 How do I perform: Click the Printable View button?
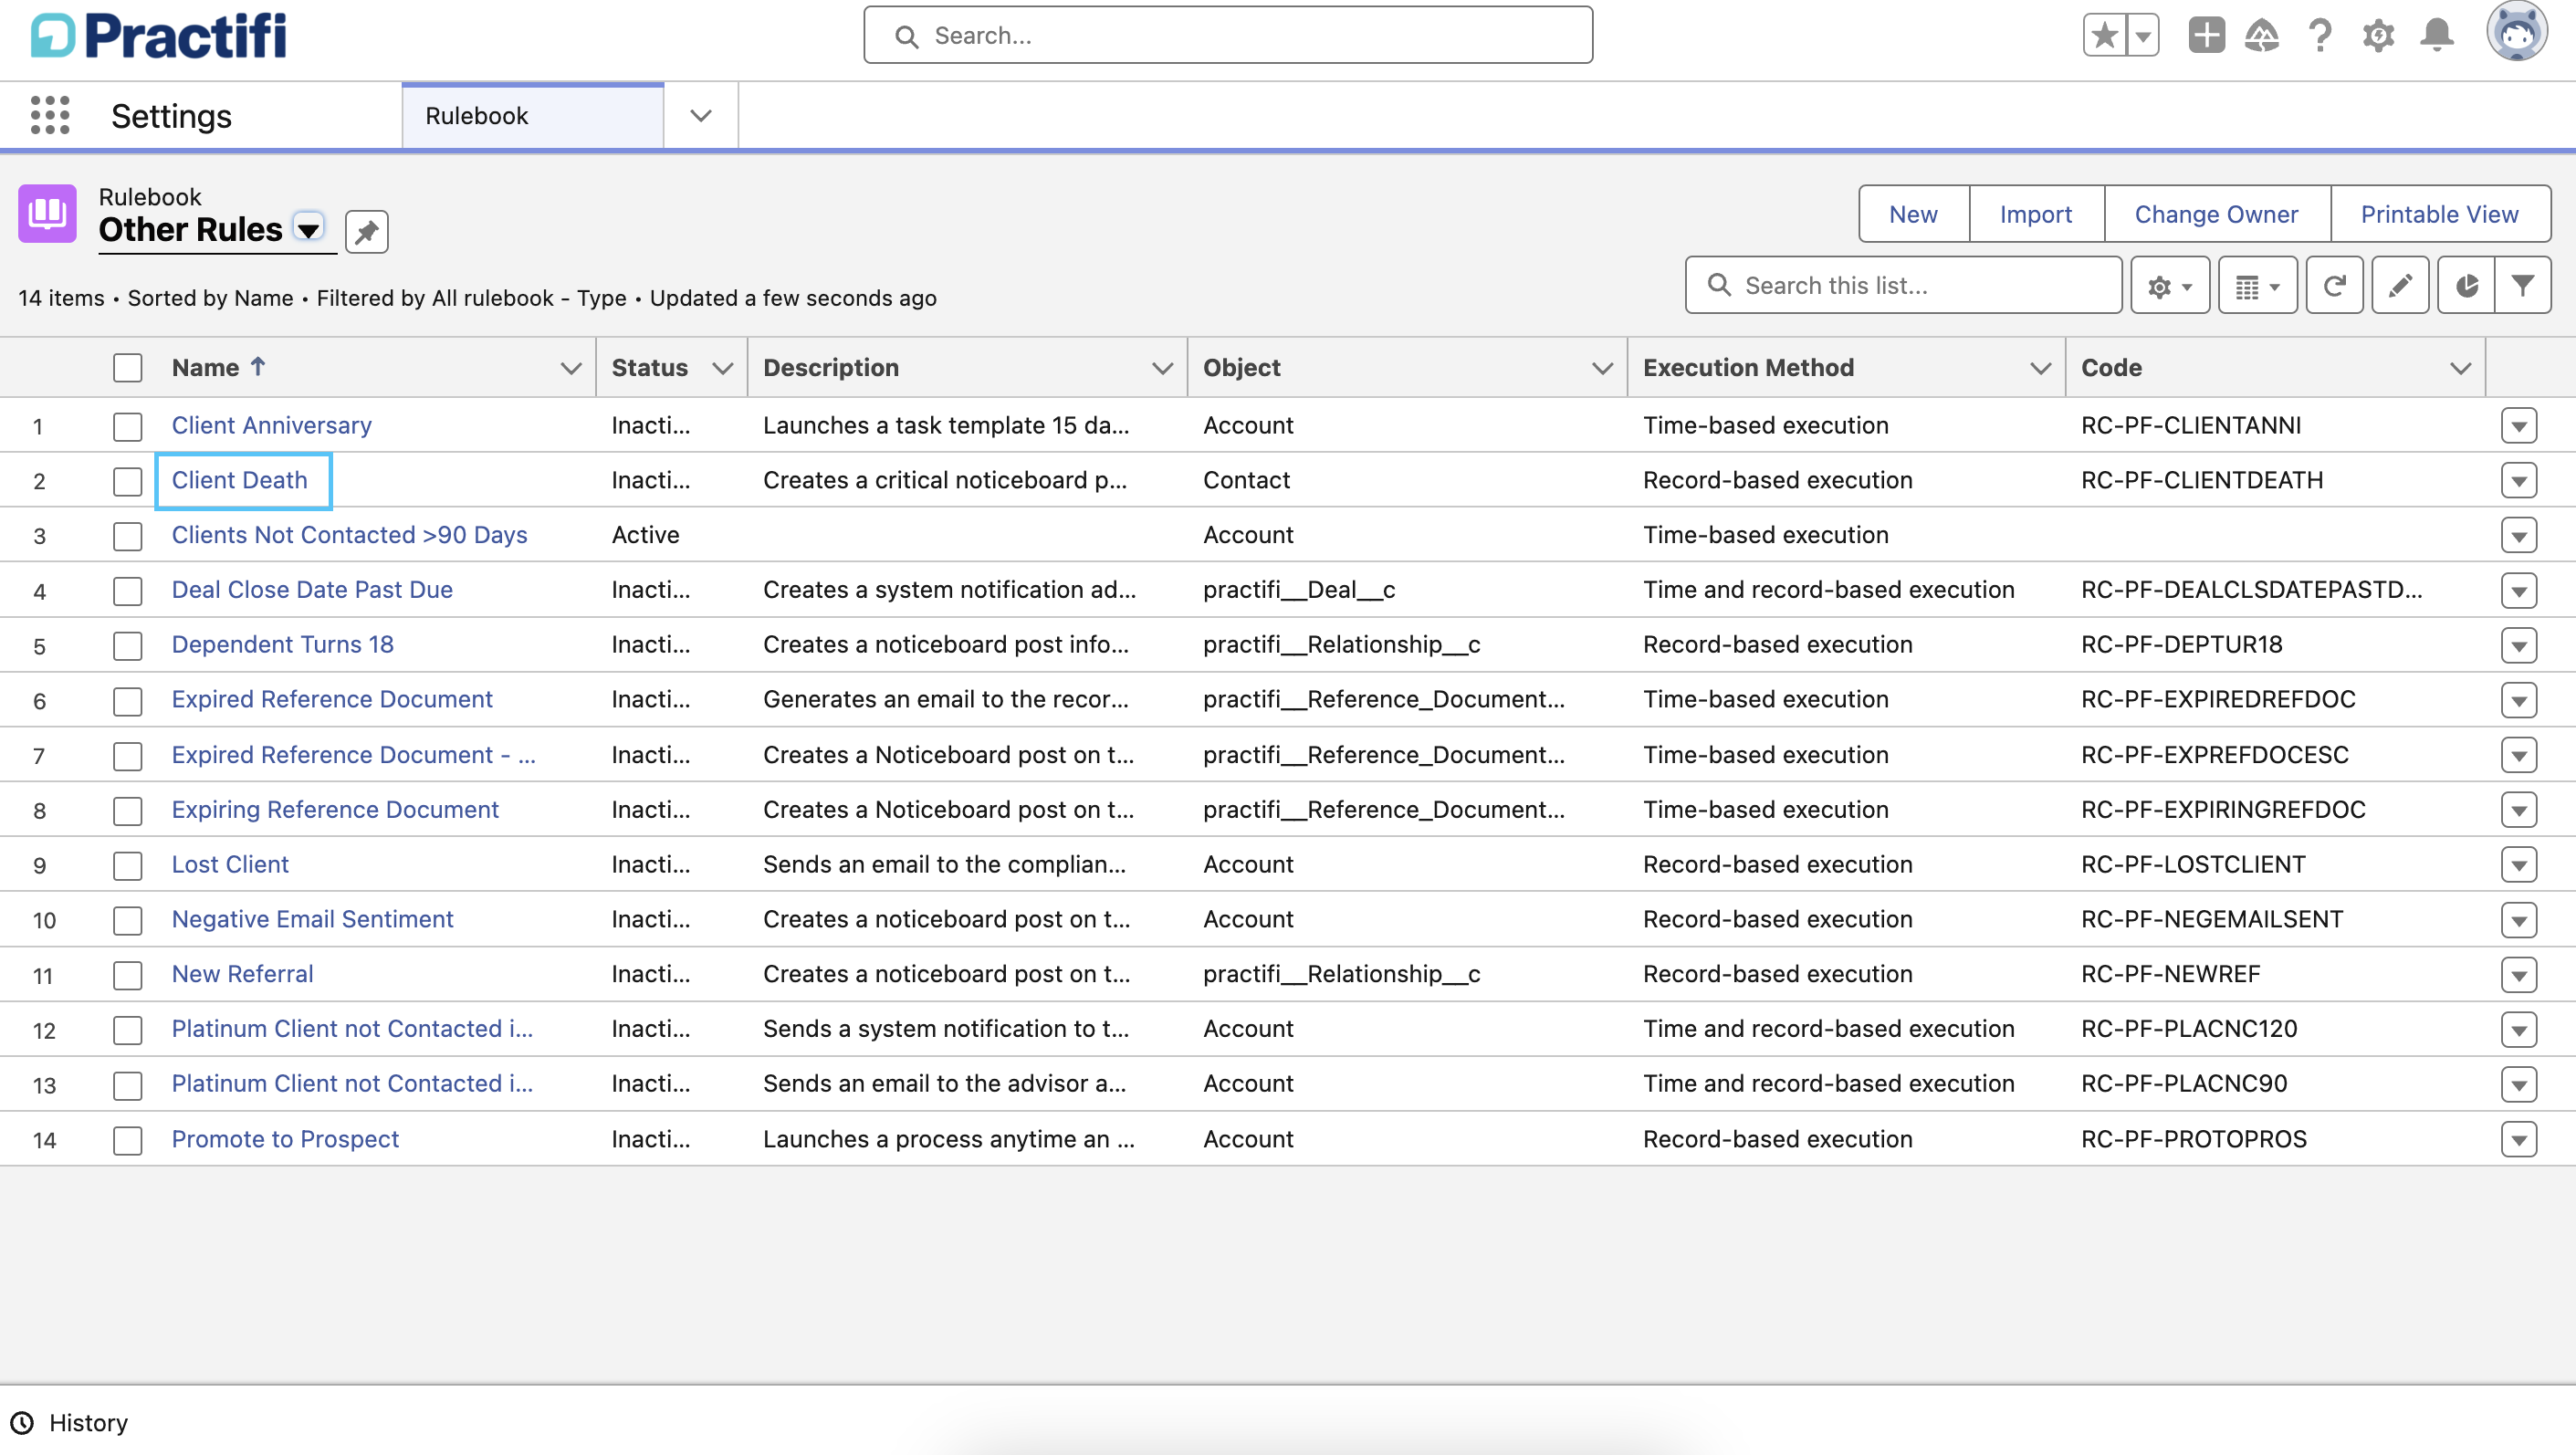click(2439, 214)
